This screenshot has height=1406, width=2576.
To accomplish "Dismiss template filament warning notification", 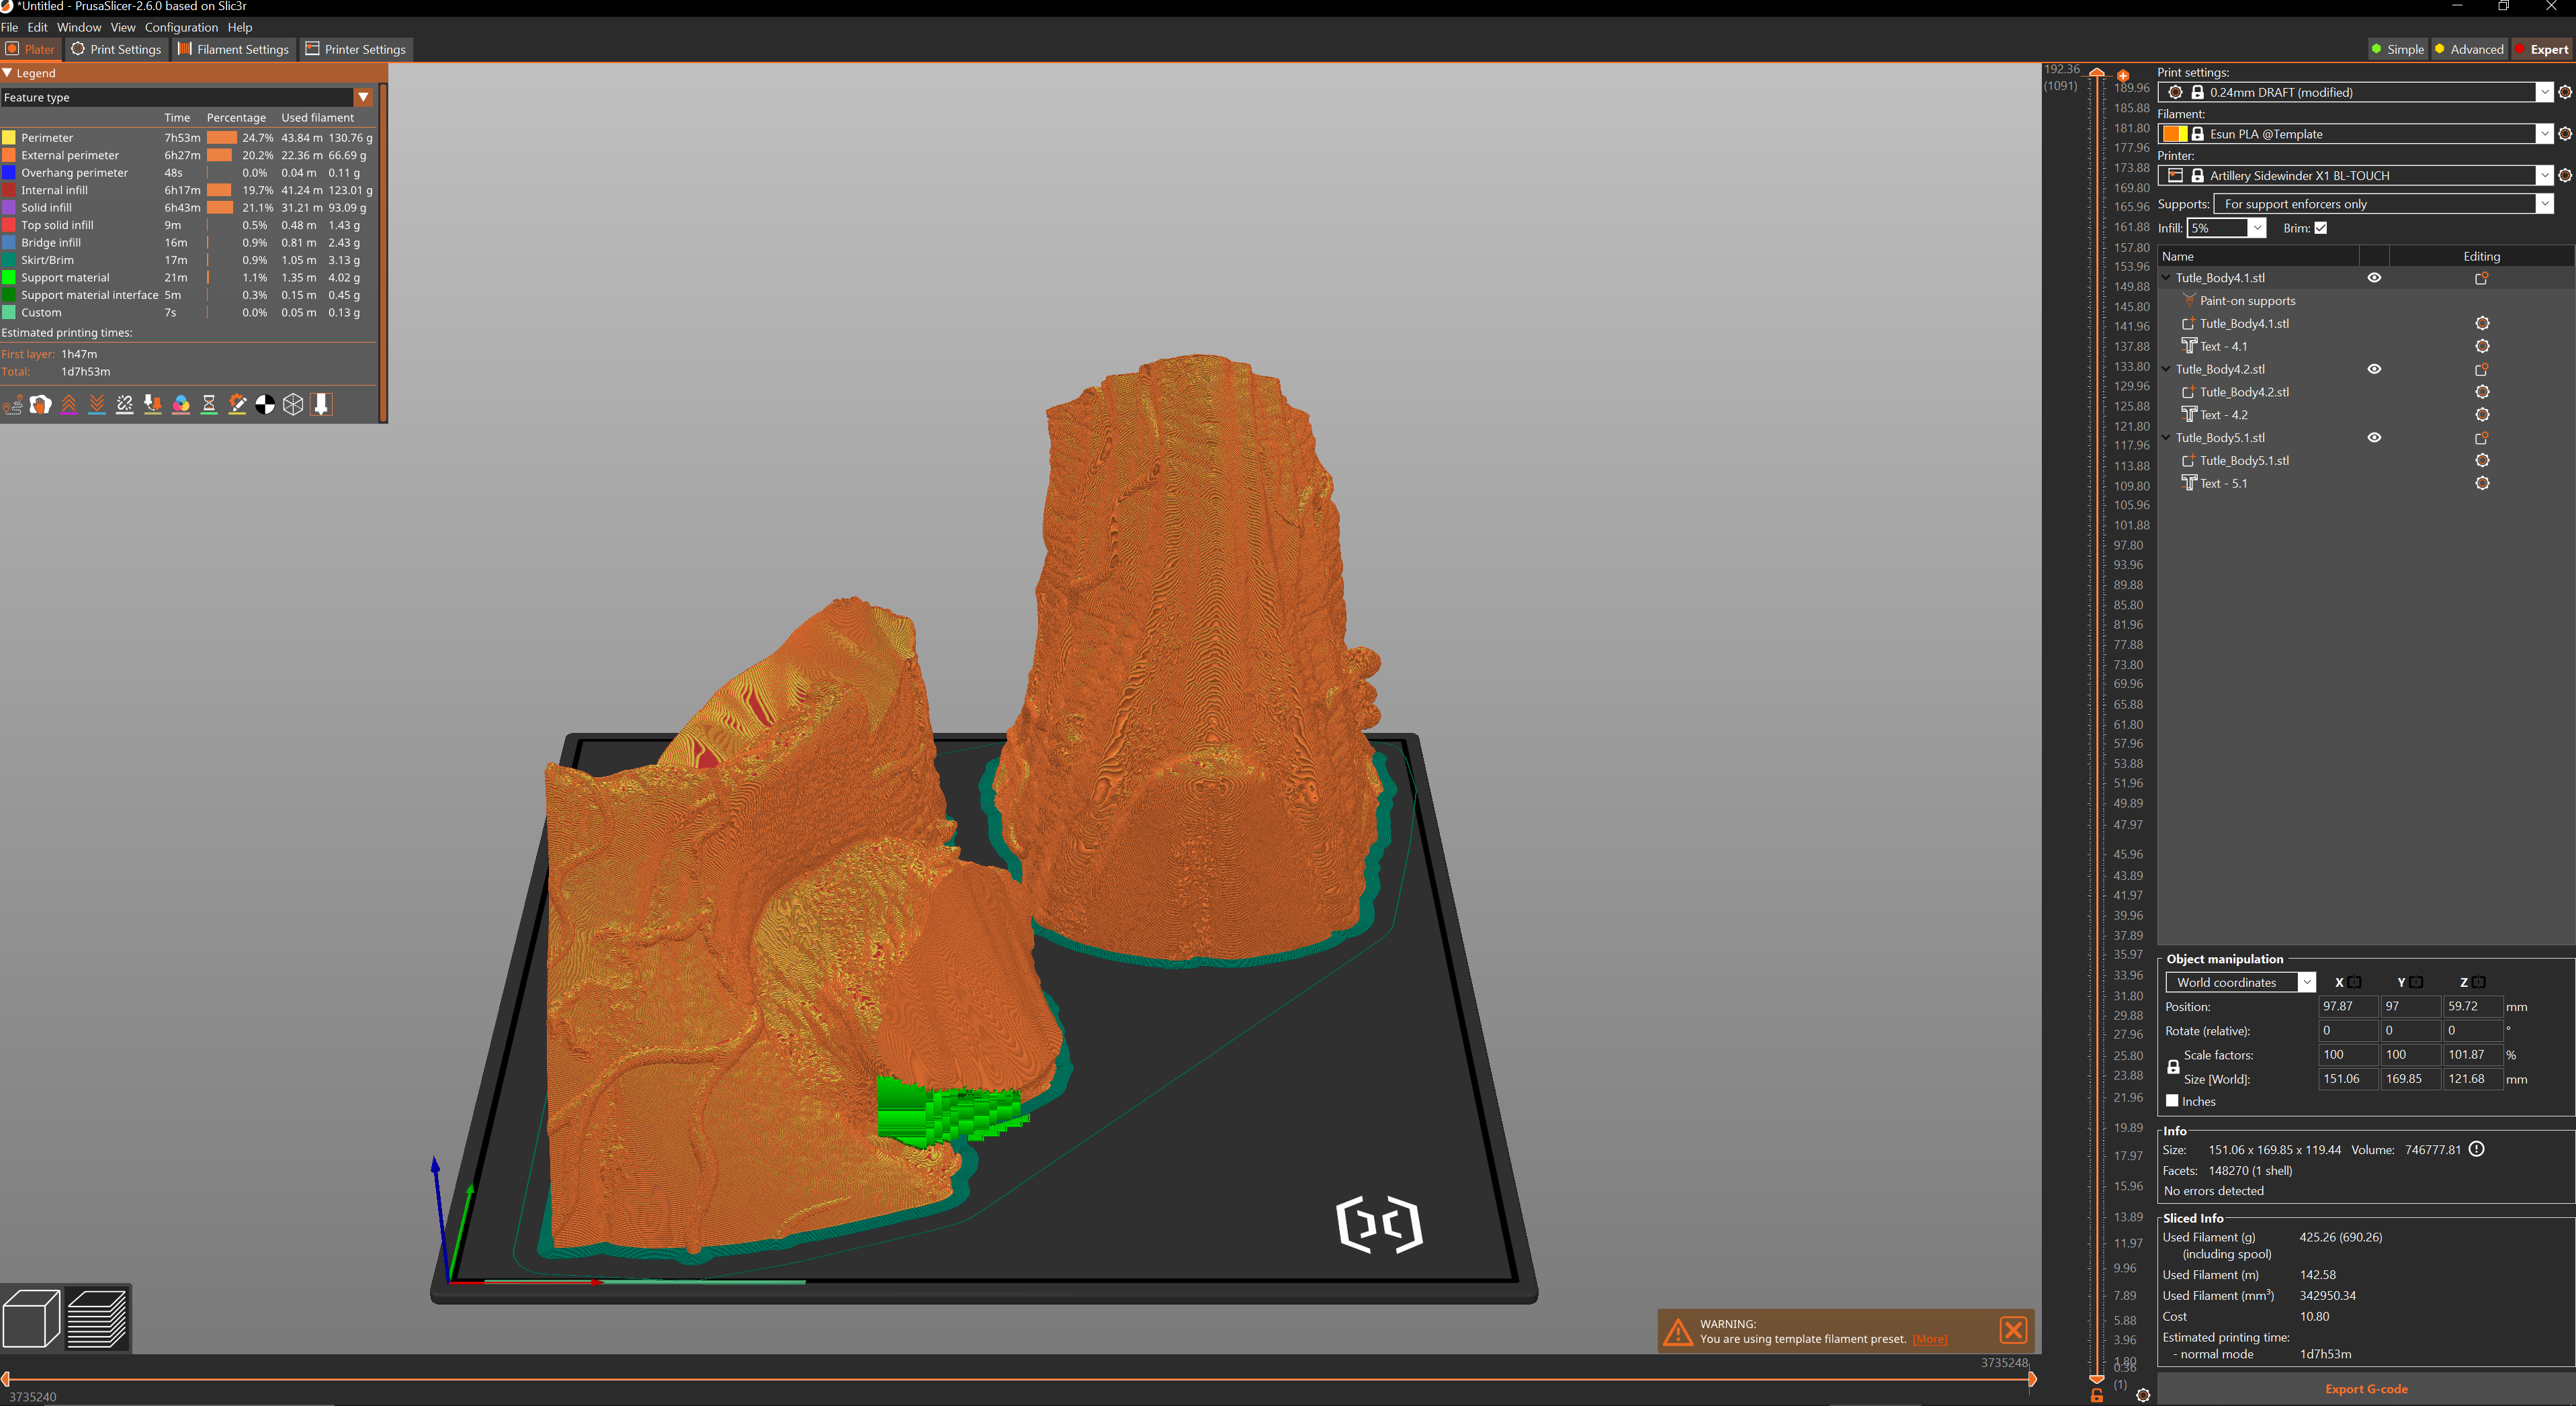I will [x=2013, y=1330].
